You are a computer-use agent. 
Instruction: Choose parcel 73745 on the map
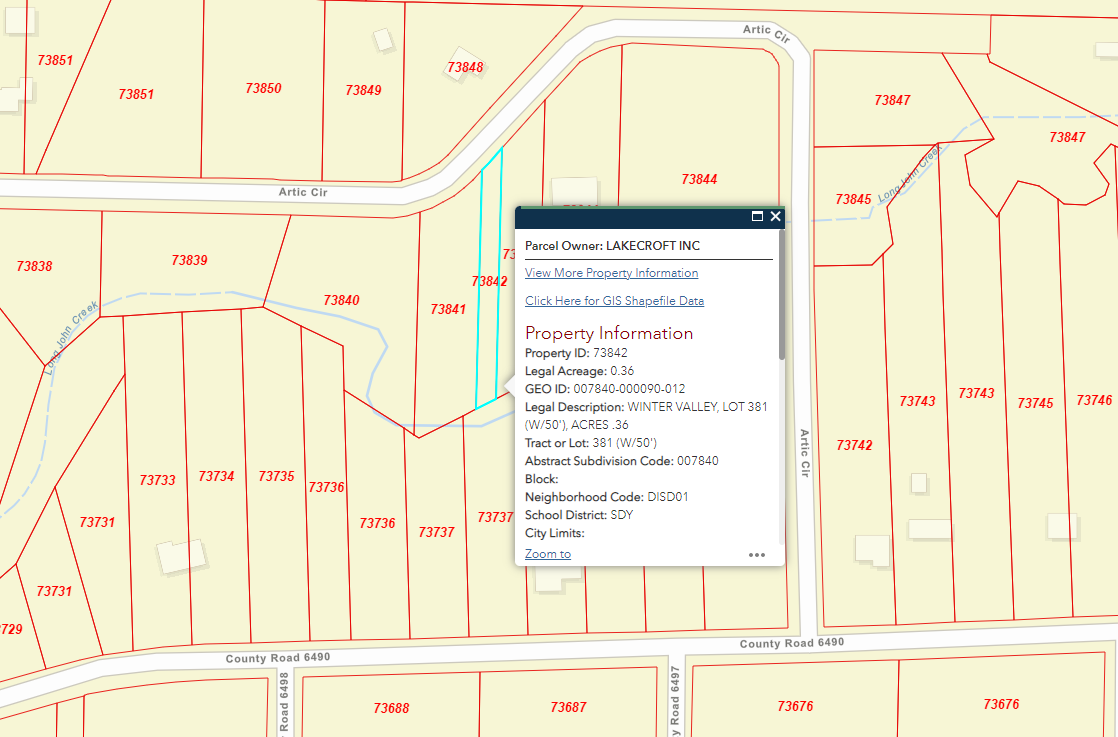pos(1035,403)
